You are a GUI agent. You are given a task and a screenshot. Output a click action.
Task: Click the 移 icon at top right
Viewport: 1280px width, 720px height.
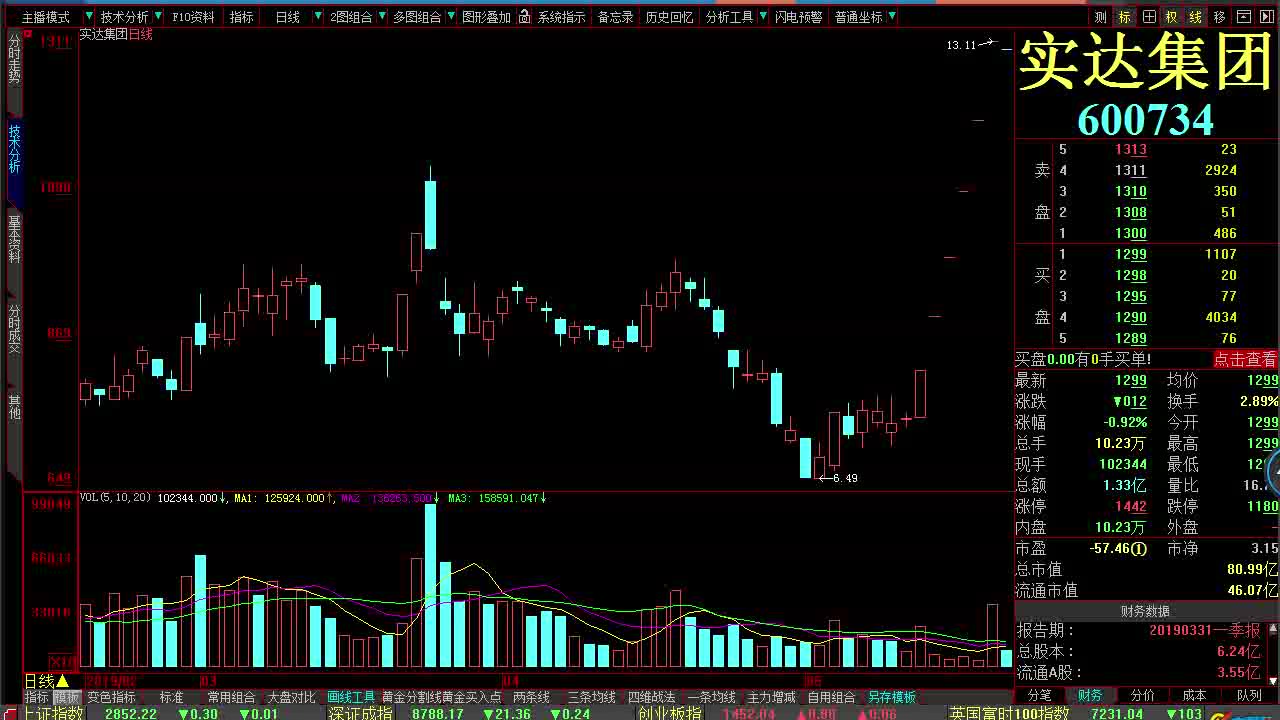(x=1219, y=17)
